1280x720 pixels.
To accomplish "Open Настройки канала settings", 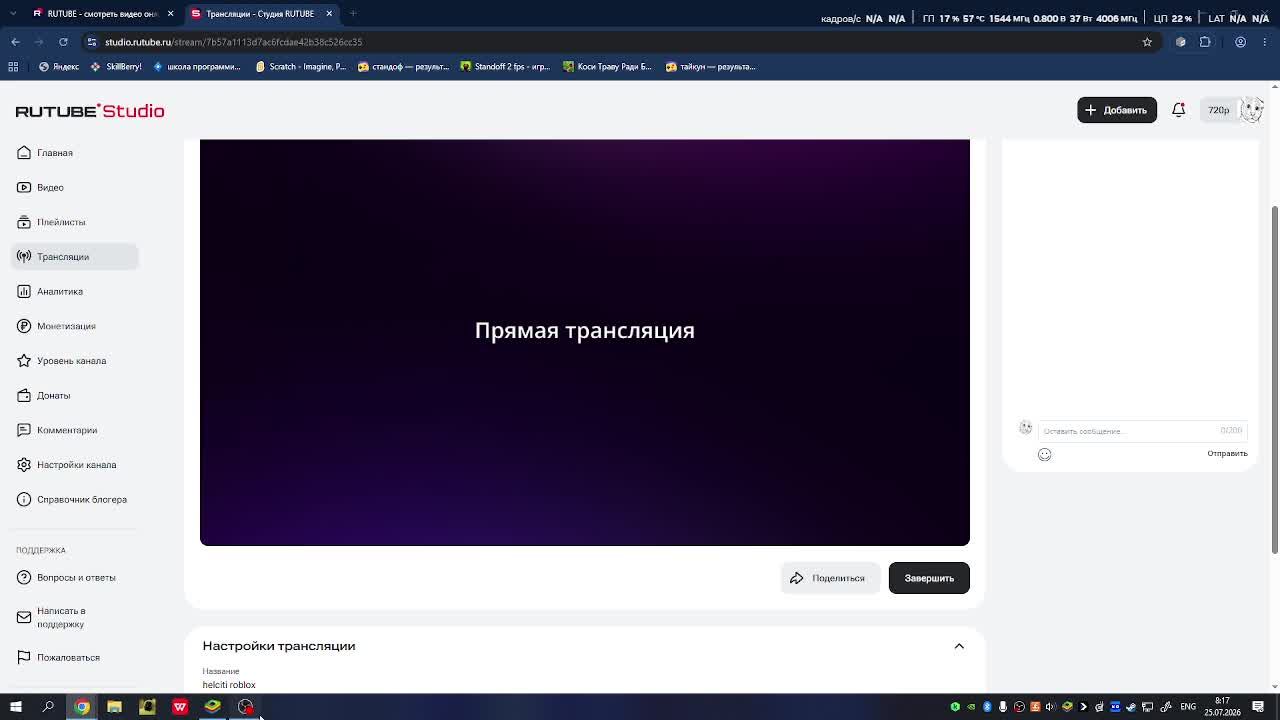I will tap(76, 465).
